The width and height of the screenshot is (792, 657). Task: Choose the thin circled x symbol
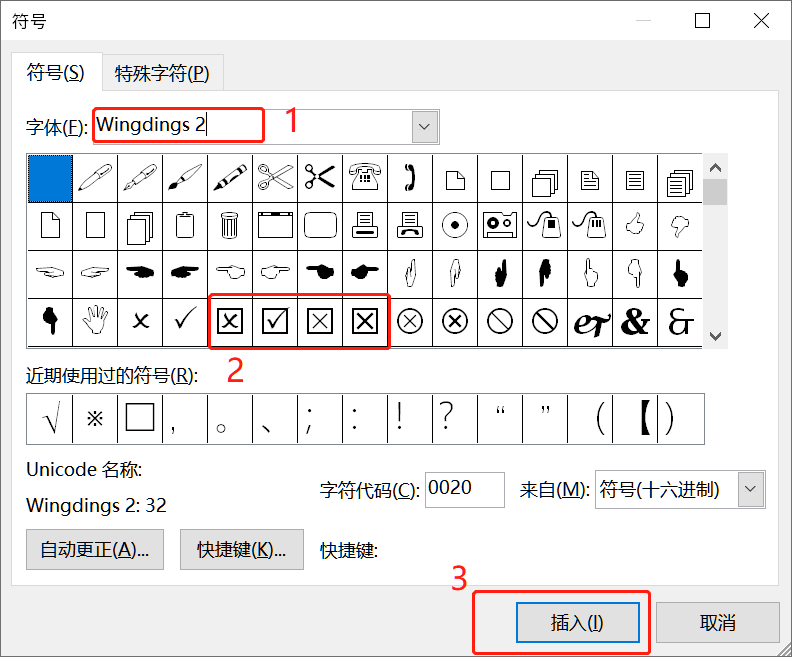coord(410,322)
